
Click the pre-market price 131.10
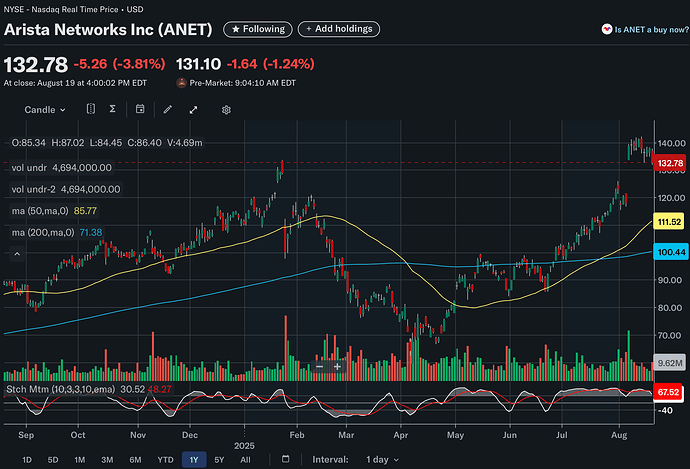(198, 64)
